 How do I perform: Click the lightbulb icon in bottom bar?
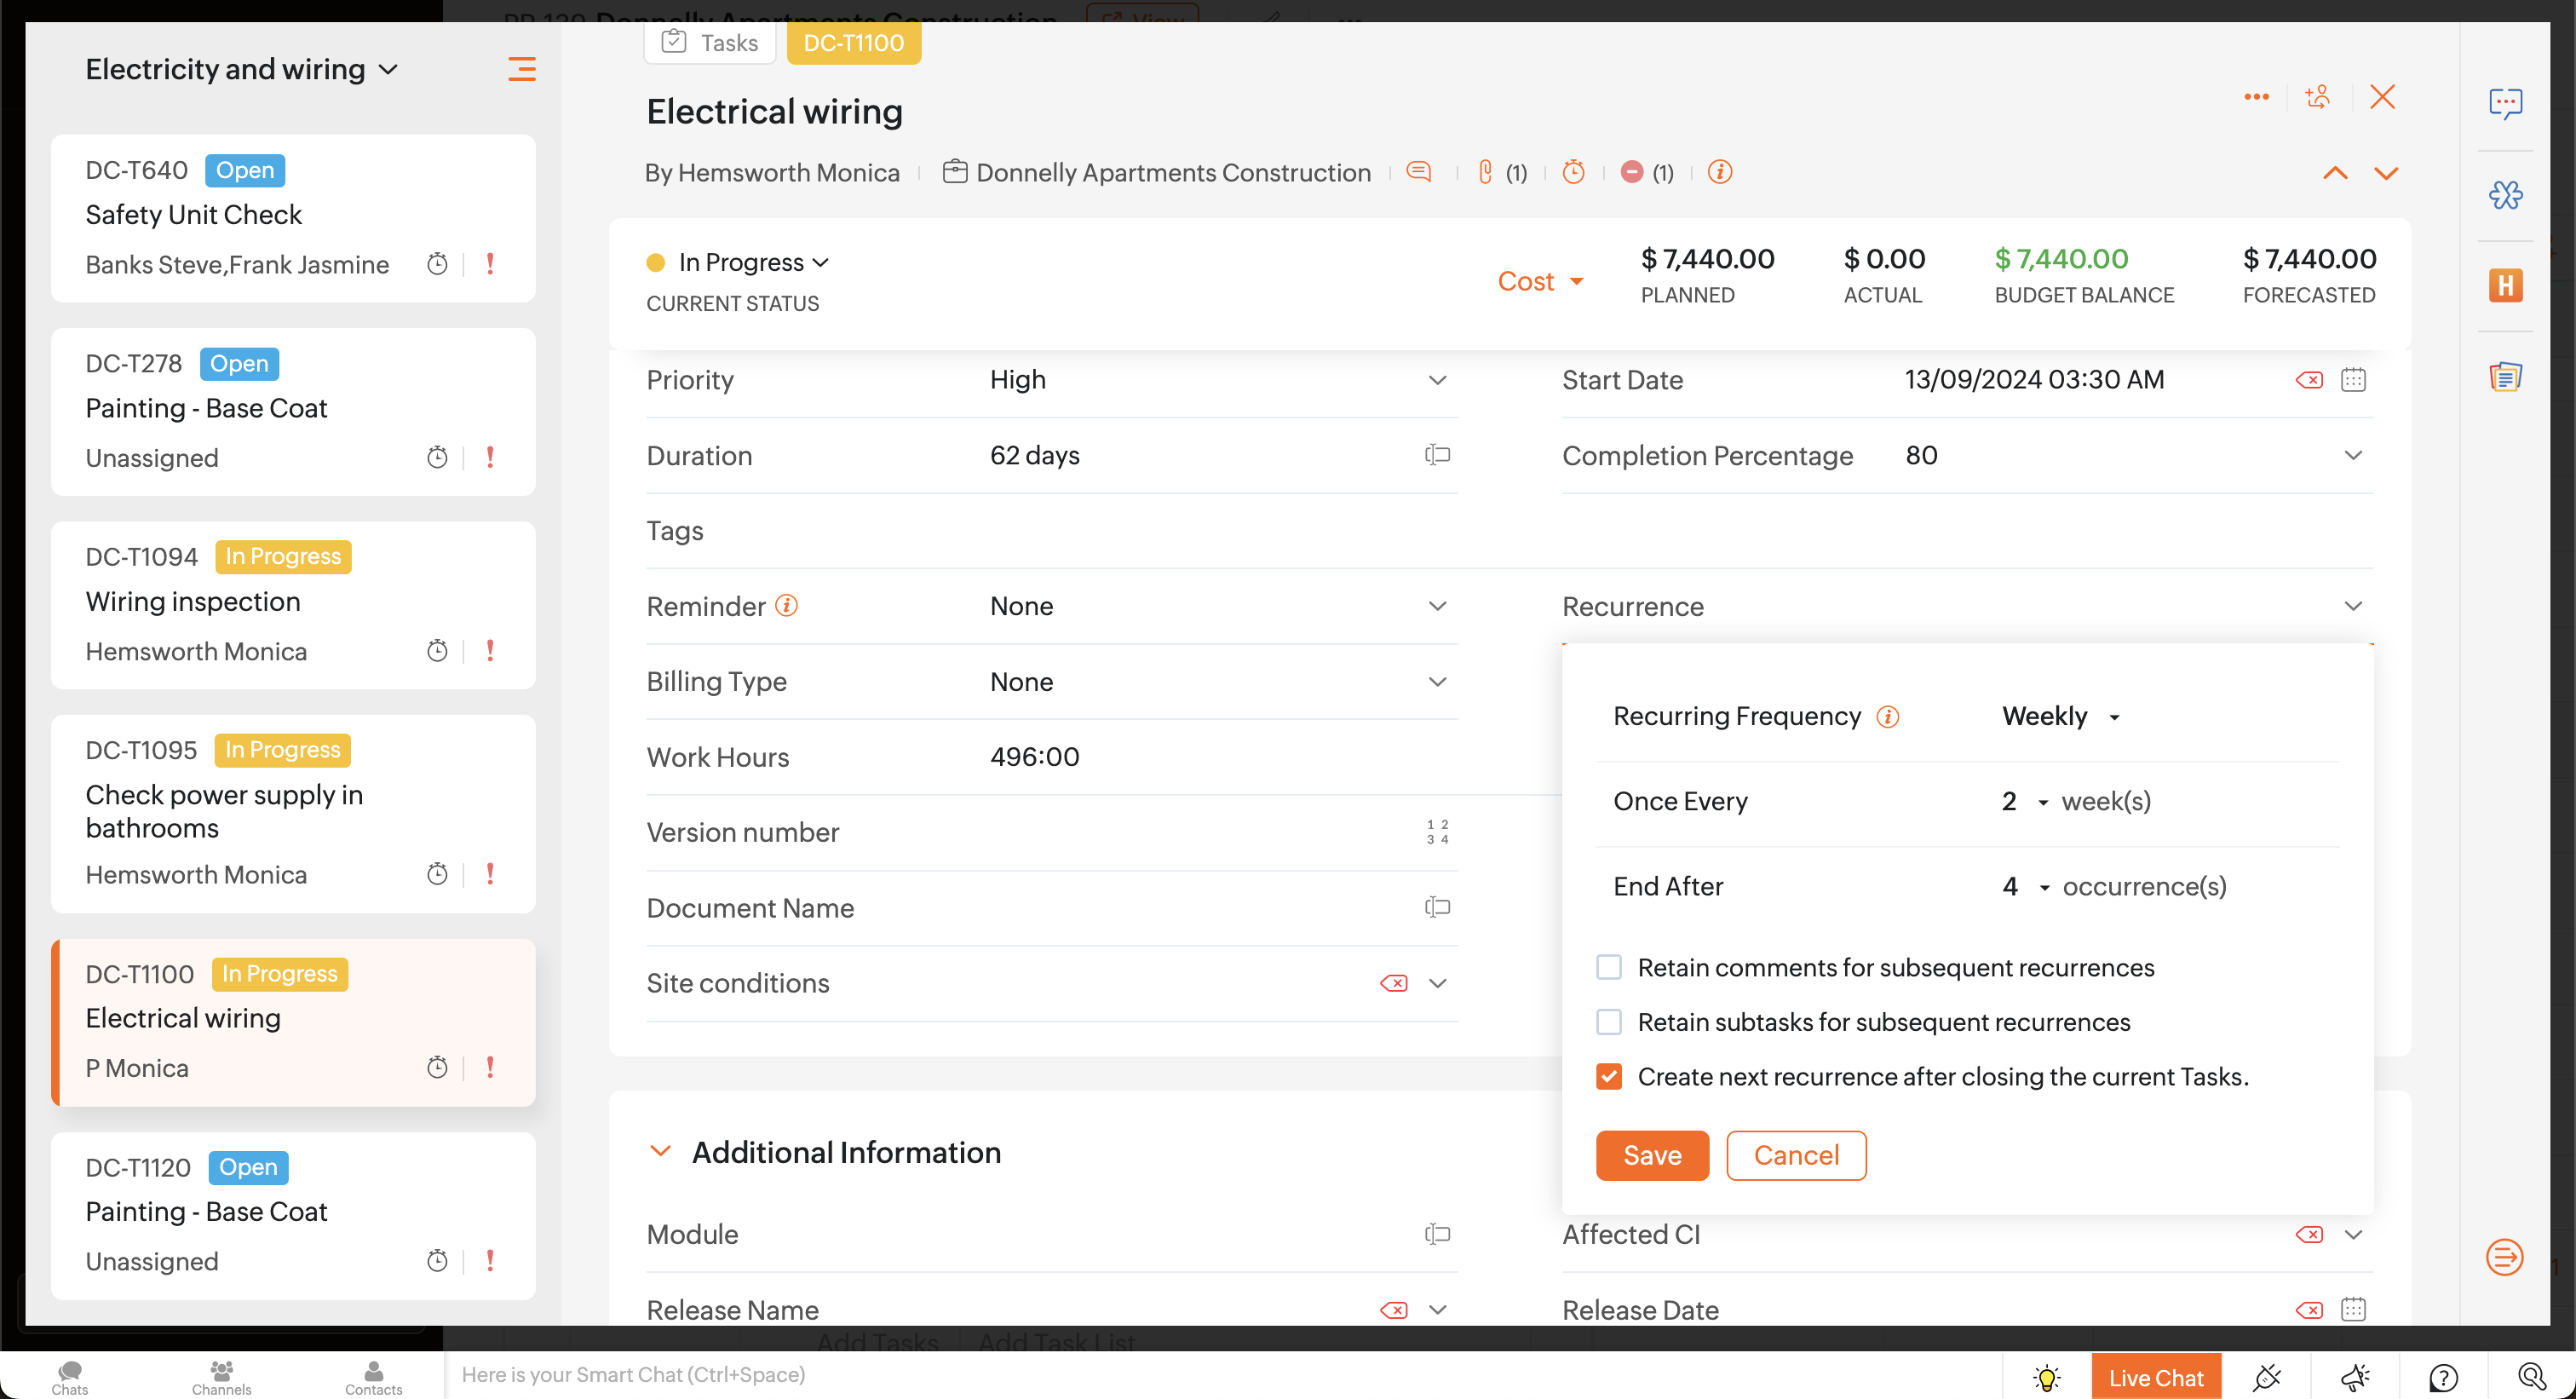point(2046,1377)
